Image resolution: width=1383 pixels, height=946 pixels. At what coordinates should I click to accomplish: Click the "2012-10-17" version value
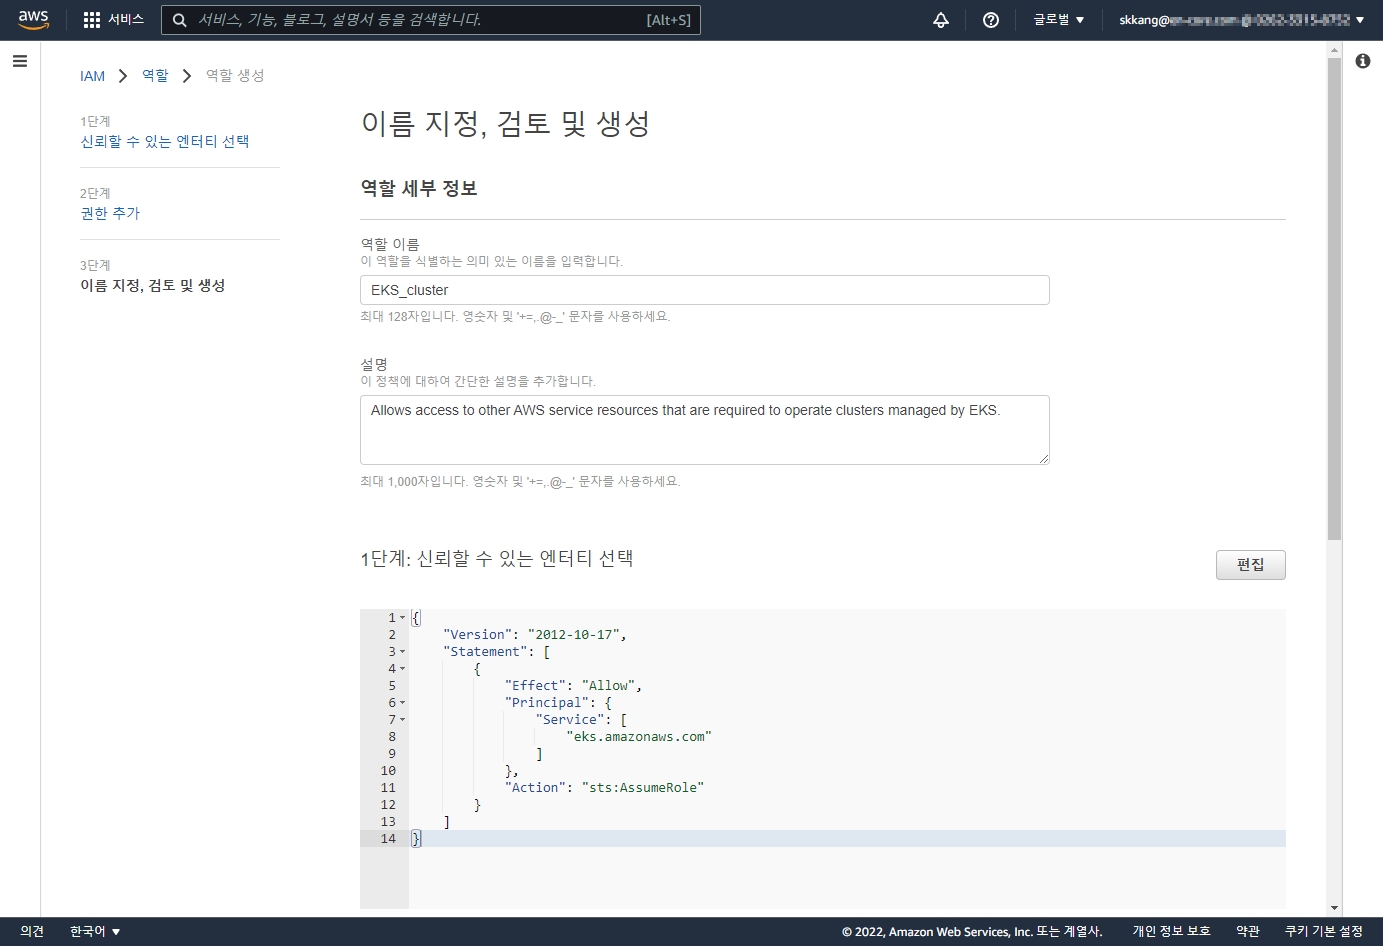pyautogui.click(x=573, y=635)
